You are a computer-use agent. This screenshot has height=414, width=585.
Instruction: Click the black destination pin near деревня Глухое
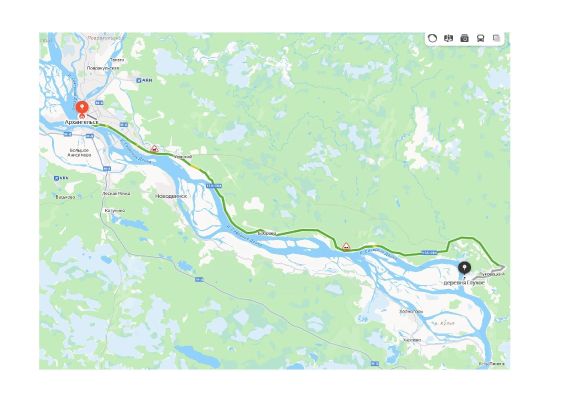point(464,268)
